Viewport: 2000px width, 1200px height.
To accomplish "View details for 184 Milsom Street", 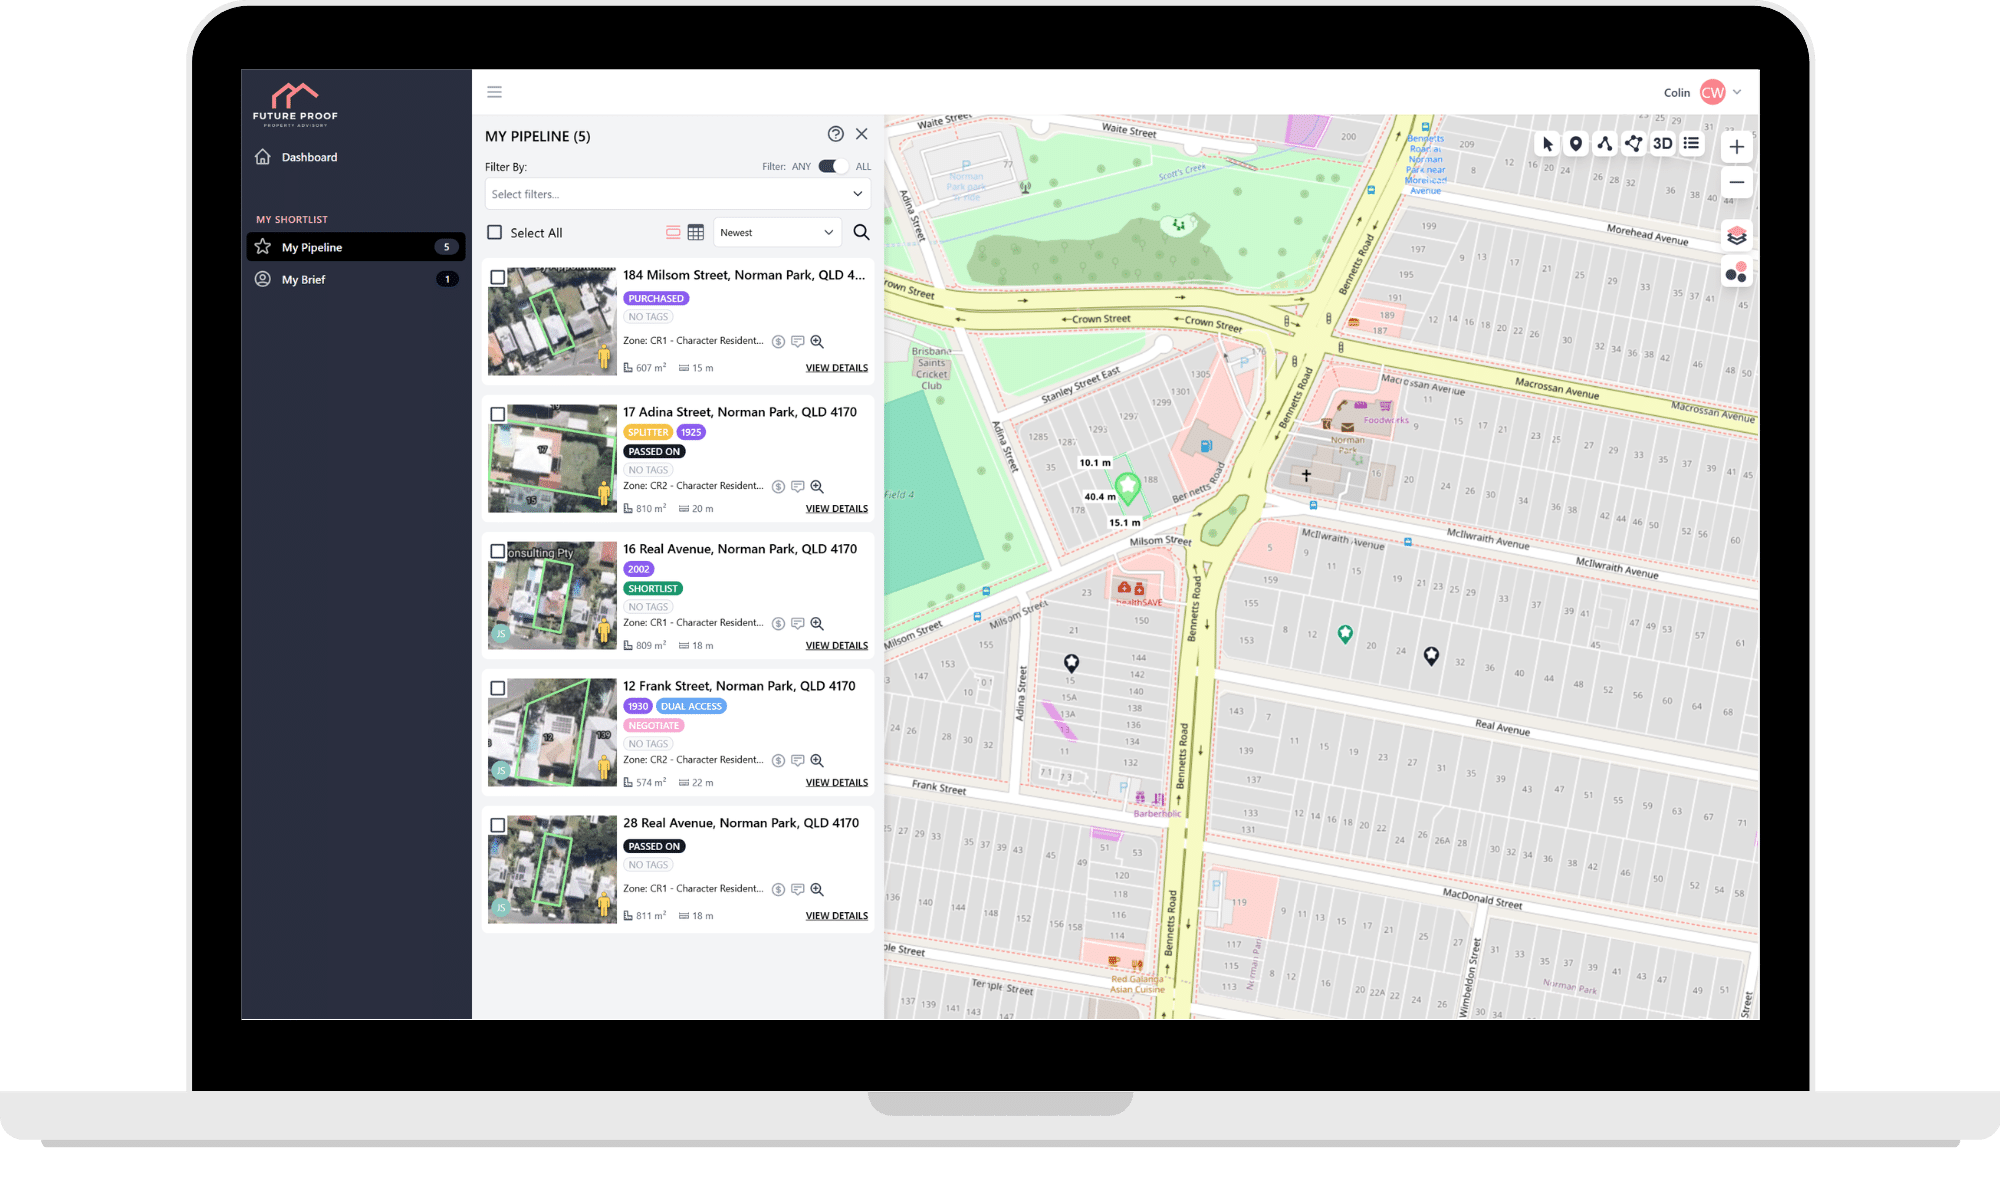I will (837, 368).
